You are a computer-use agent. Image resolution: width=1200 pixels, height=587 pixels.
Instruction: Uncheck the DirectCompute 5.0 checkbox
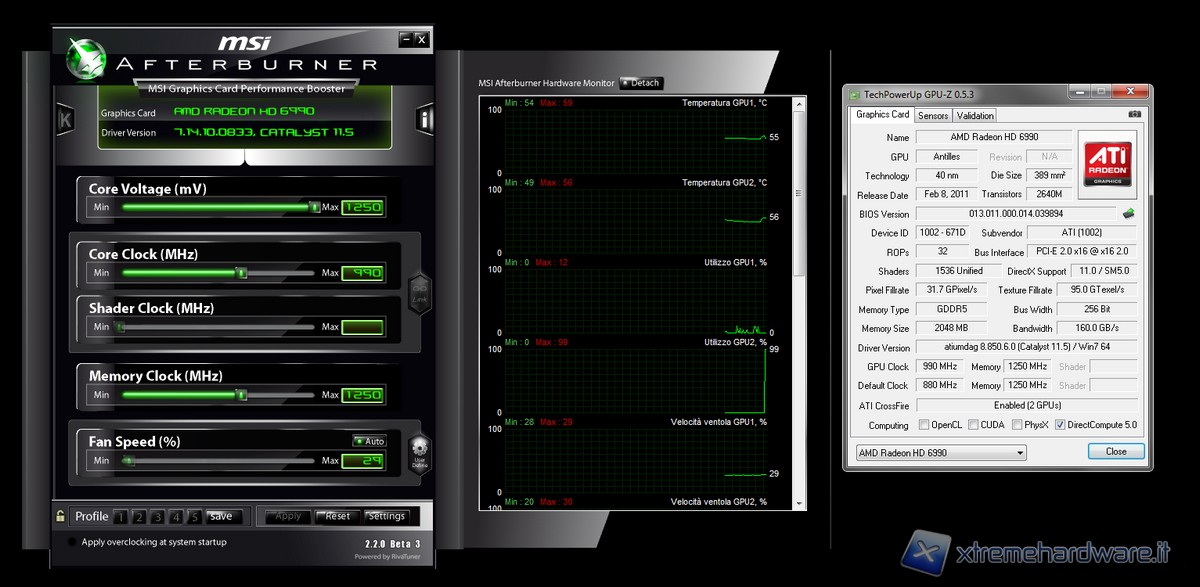click(x=1060, y=425)
